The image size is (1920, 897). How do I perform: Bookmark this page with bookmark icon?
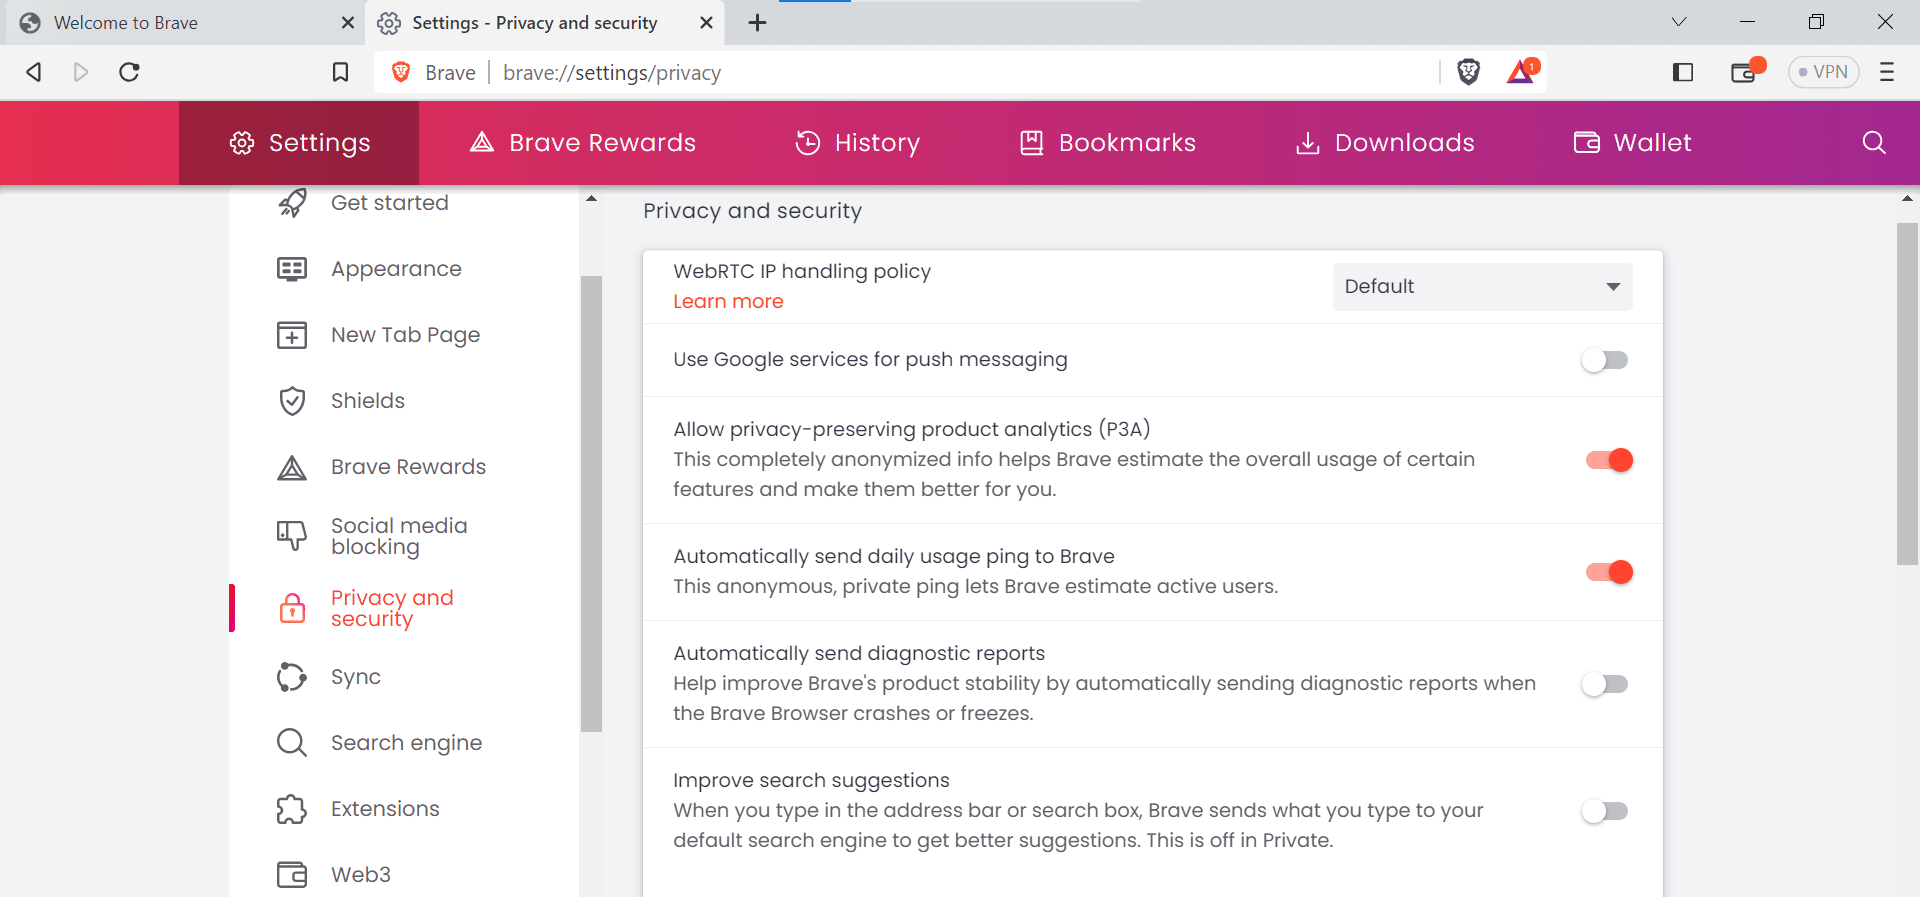click(x=340, y=72)
